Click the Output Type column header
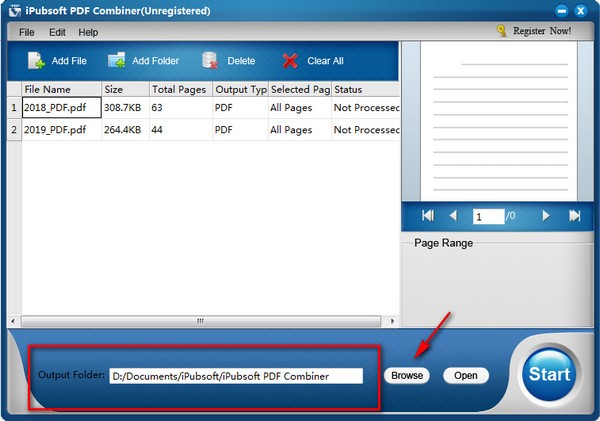The height and width of the screenshot is (421, 600). click(241, 90)
